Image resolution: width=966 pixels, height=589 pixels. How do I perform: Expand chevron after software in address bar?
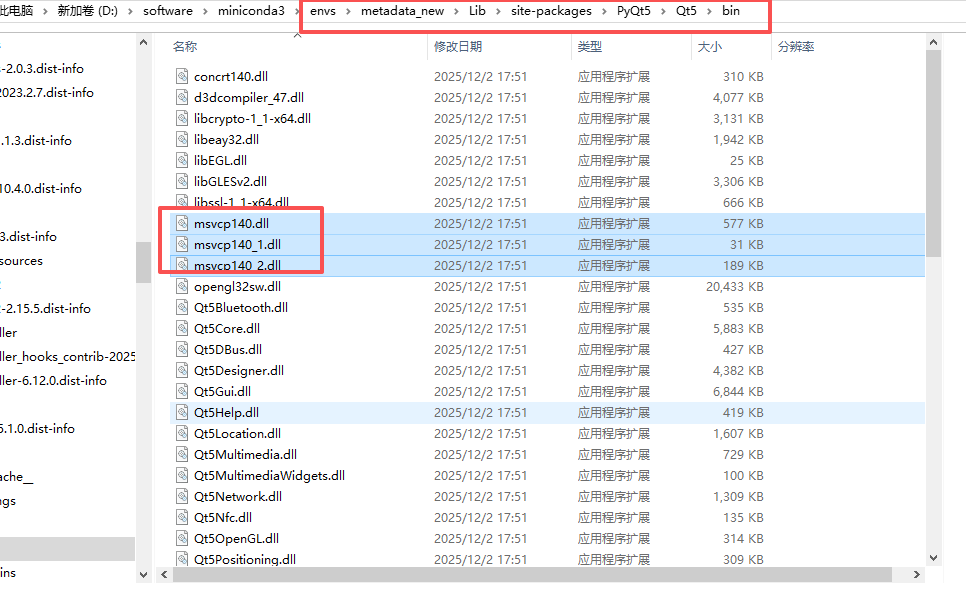[205, 12]
